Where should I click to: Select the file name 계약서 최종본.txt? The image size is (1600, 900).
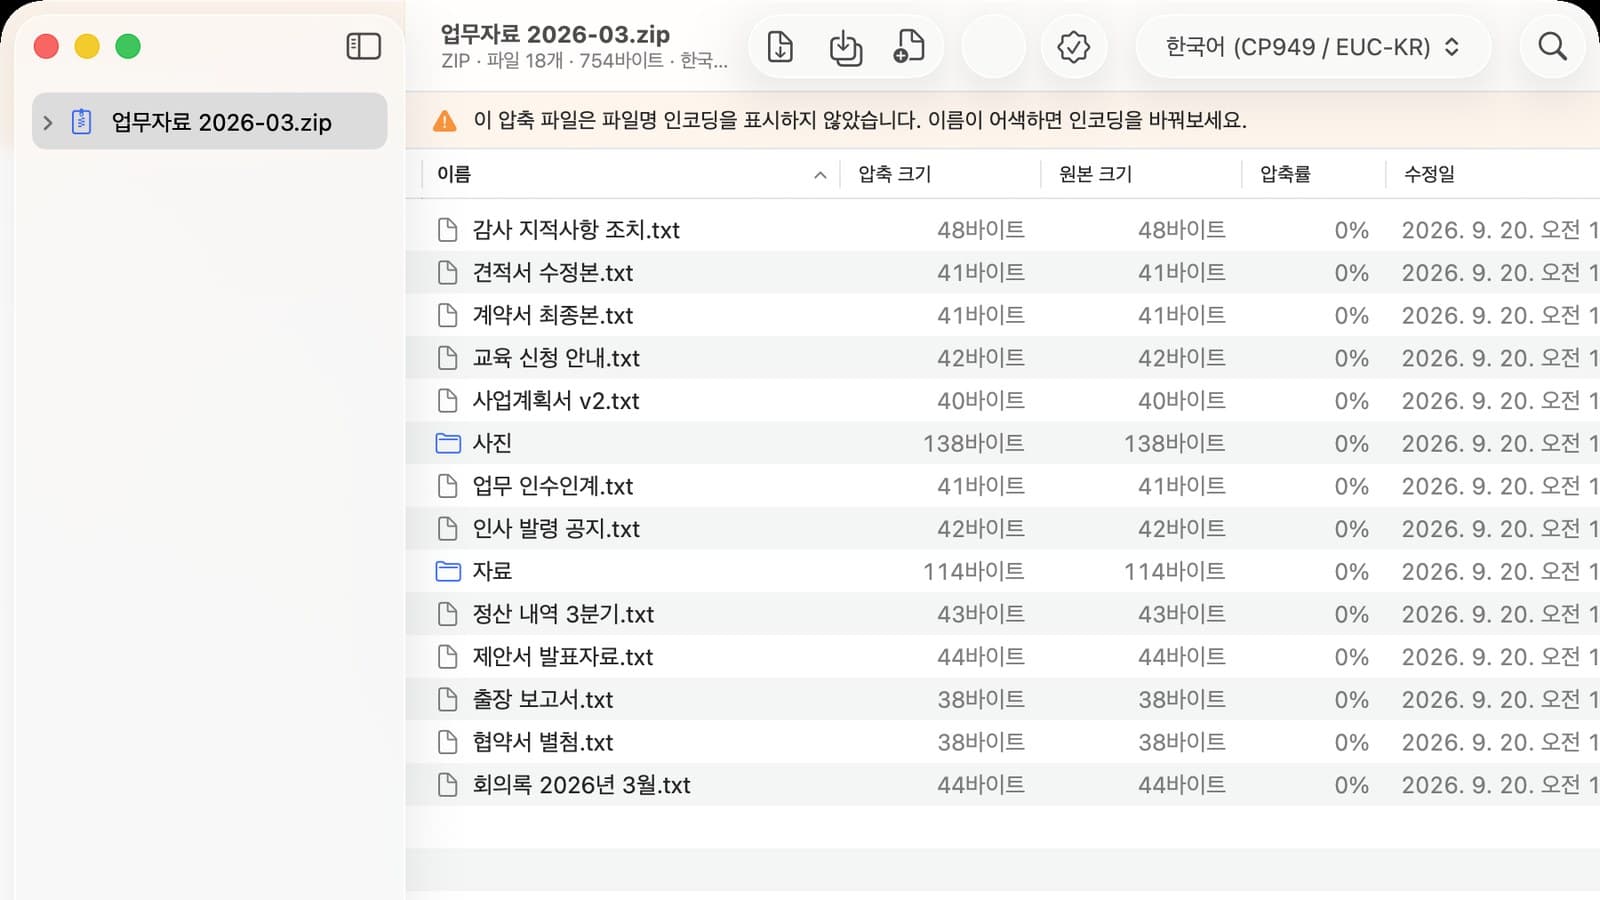553,315
